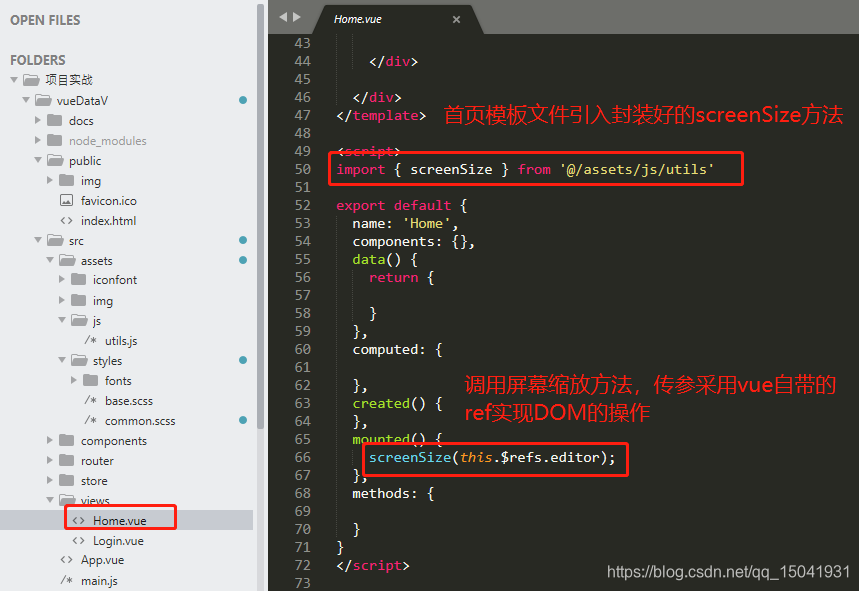
Task: Expand the docs folder
Action: (x=38, y=120)
